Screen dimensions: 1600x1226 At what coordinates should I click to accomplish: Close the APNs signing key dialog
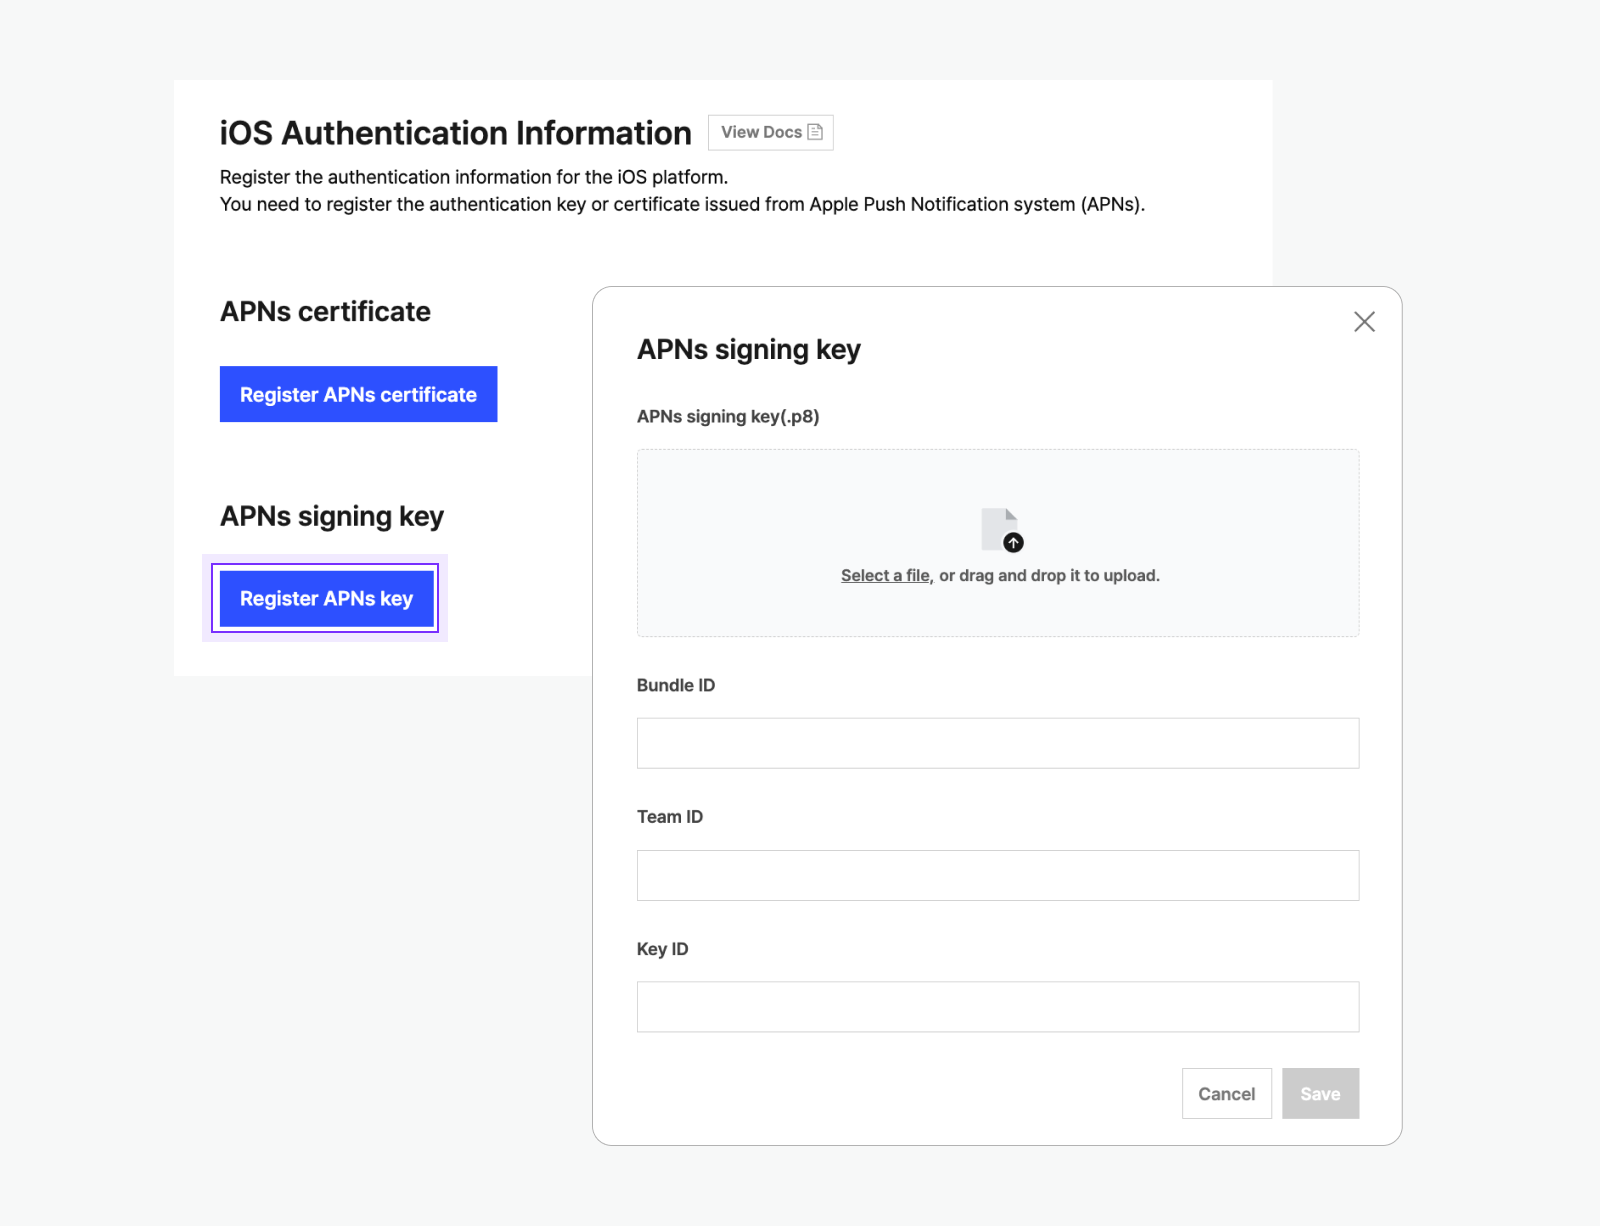point(1364,322)
